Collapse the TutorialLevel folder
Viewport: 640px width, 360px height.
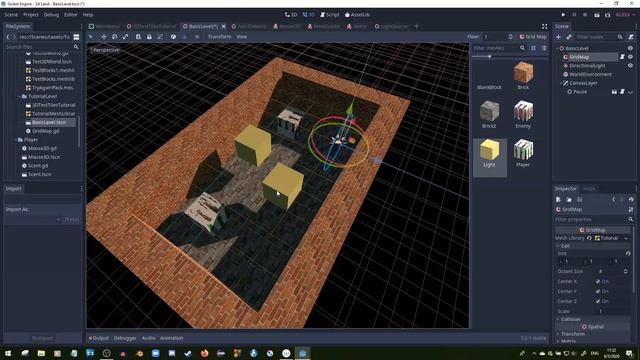[19, 96]
